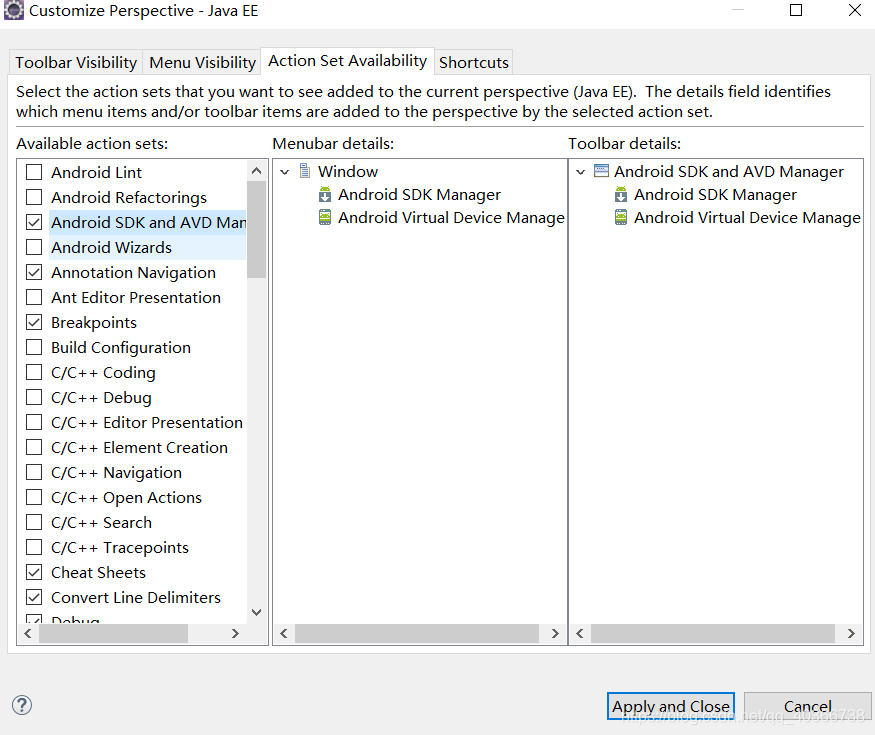Click the Eclipse app icon in title bar

pos(13,10)
